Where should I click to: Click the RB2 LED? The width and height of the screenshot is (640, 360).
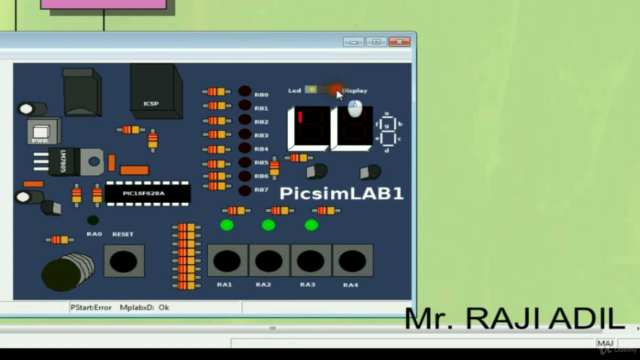click(244, 120)
